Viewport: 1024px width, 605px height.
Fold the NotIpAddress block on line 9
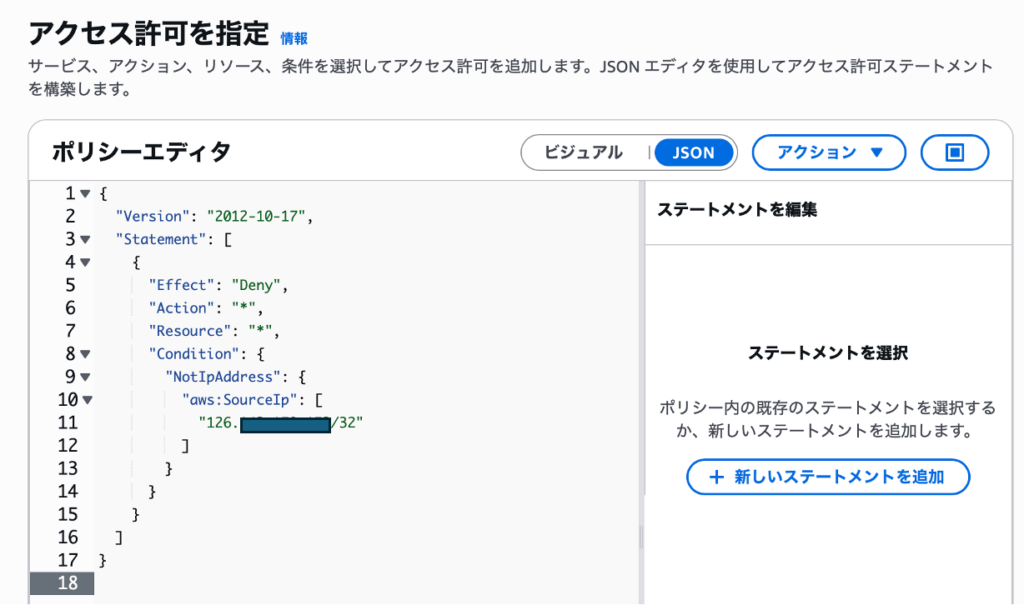pos(85,376)
